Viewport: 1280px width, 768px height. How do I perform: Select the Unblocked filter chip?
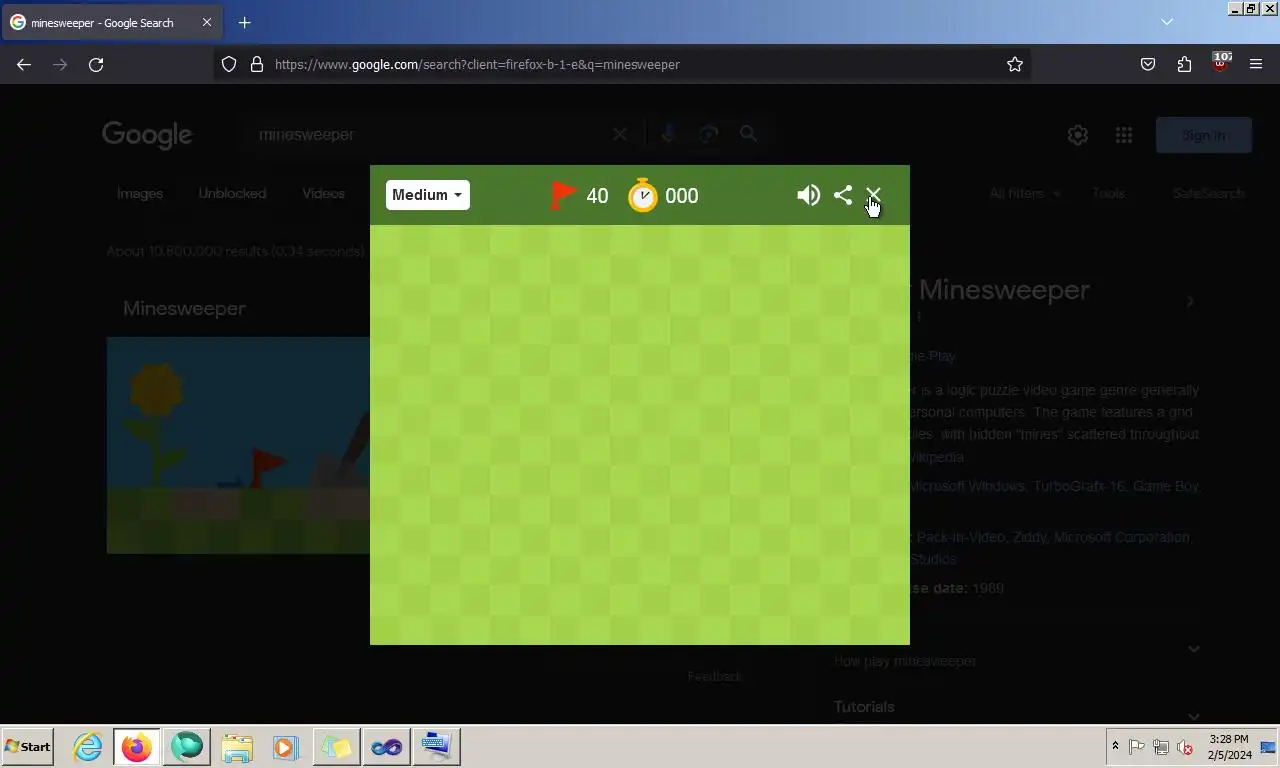[x=232, y=193]
